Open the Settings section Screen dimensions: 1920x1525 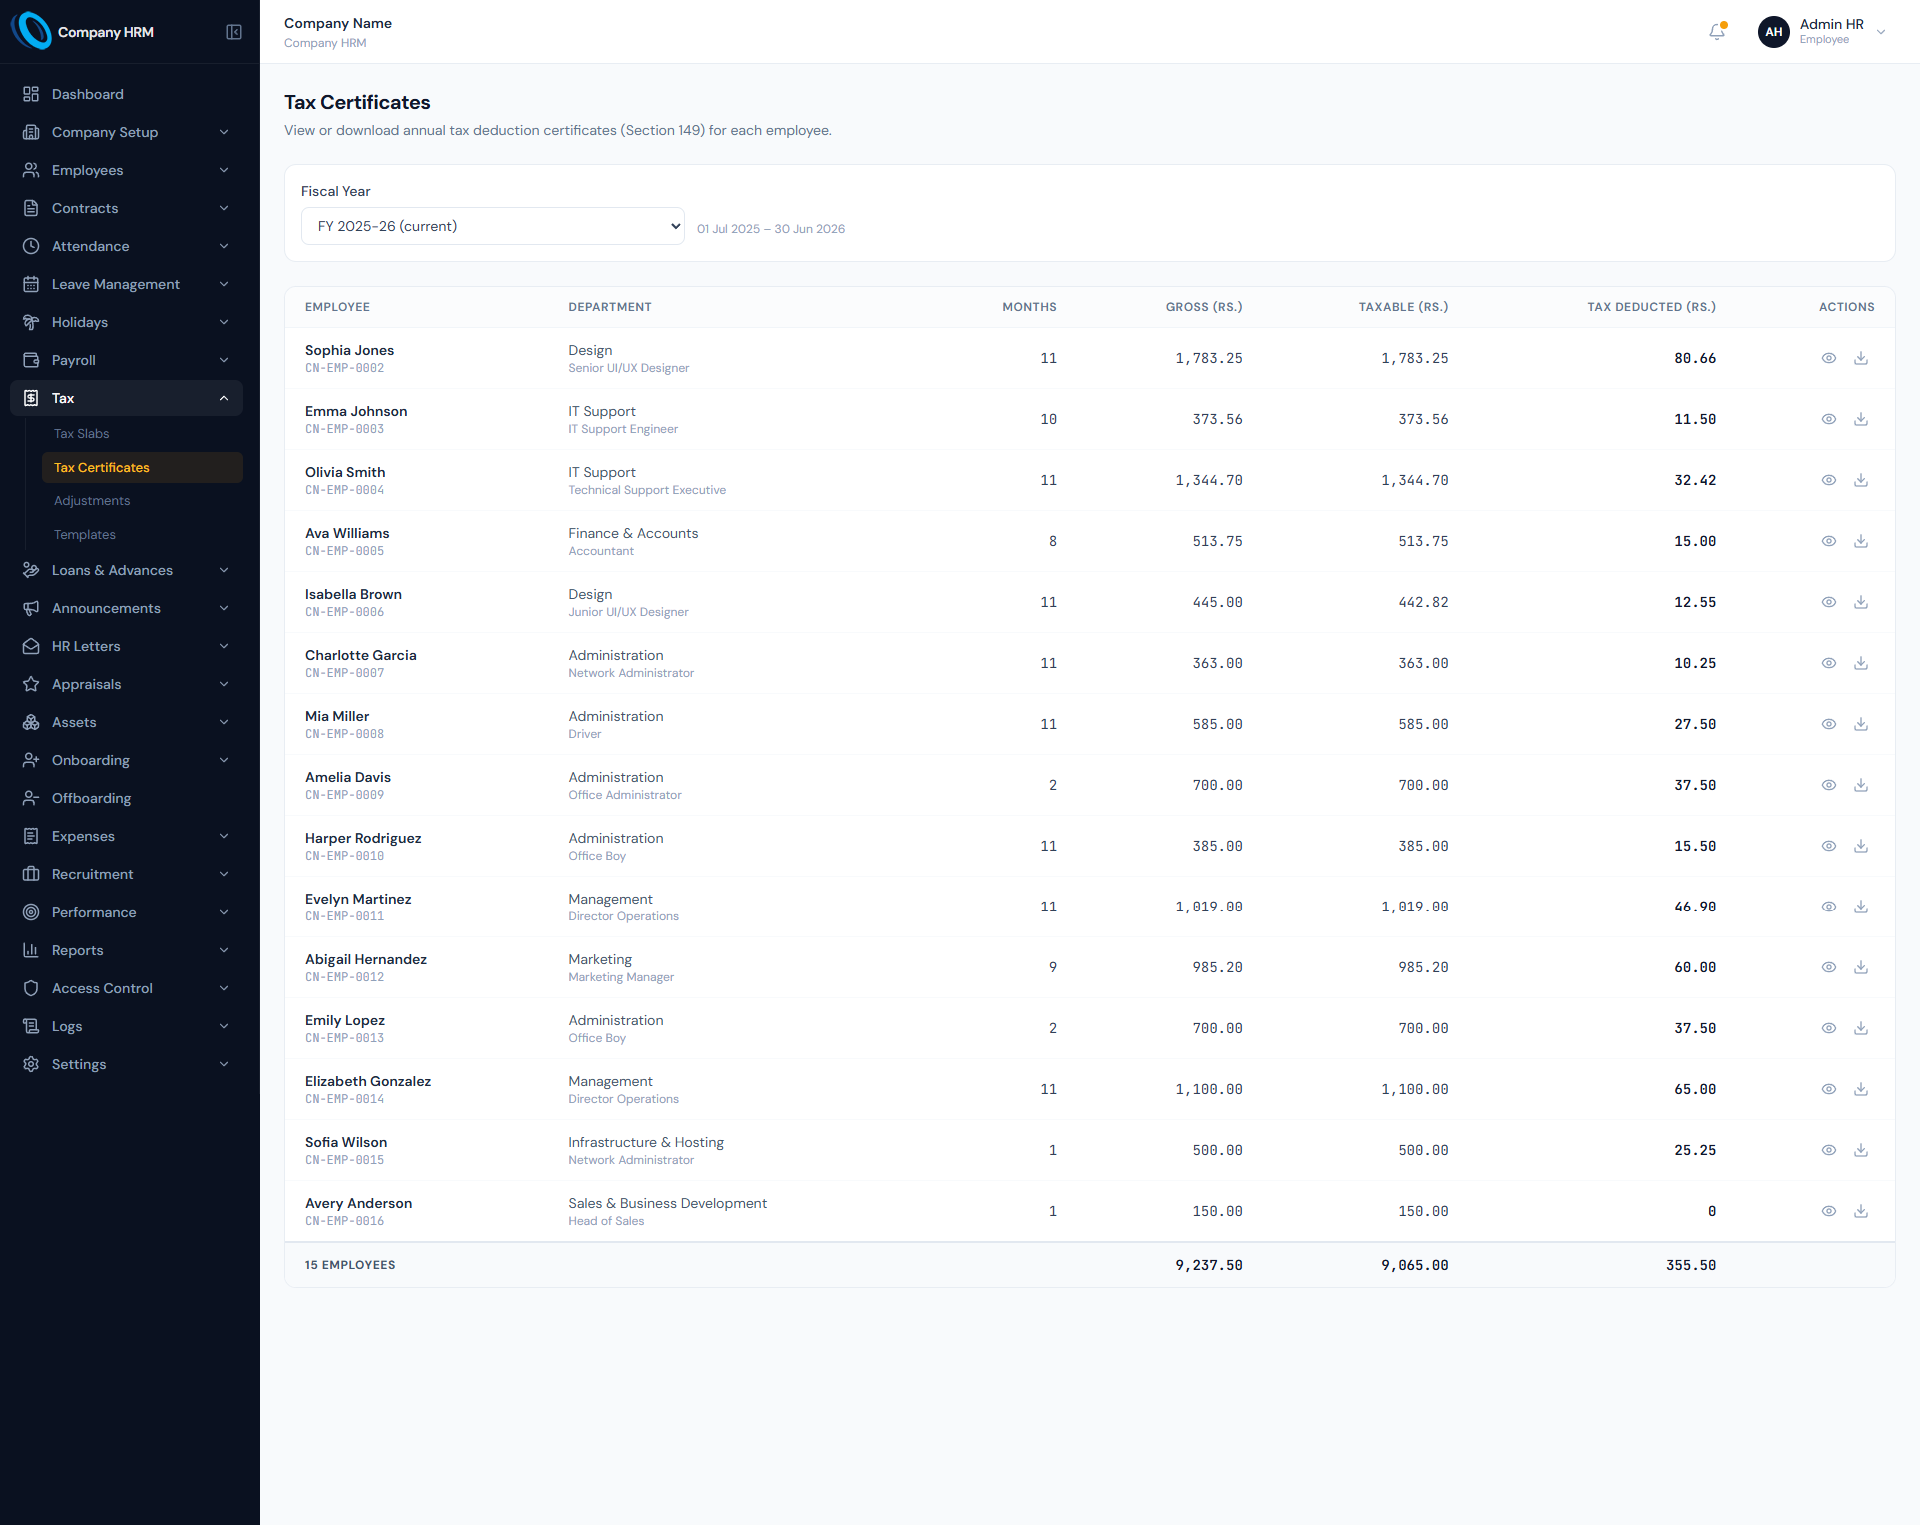(126, 1064)
